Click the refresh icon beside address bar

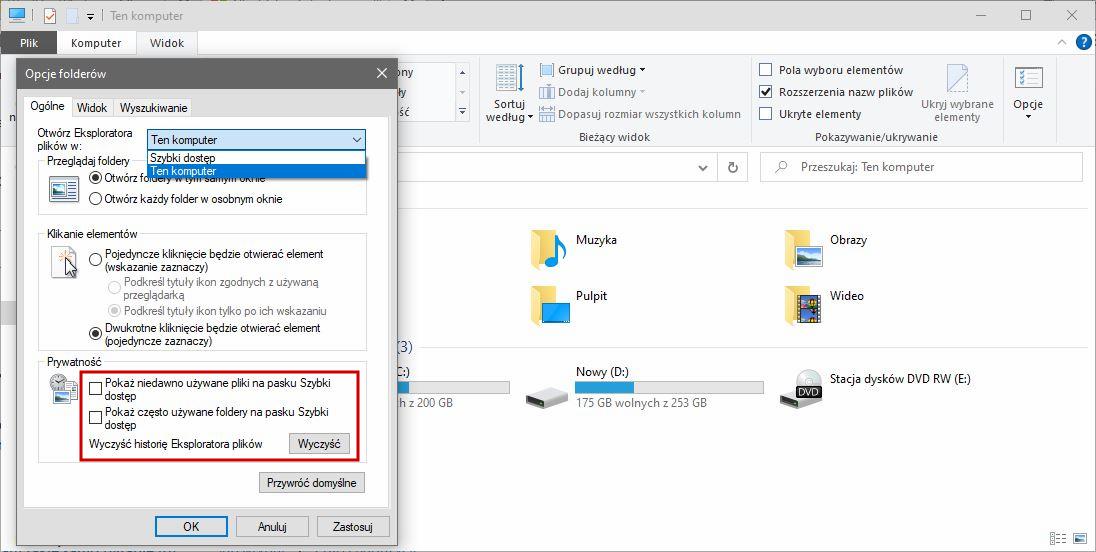pyautogui.click(x=733, y=168)
